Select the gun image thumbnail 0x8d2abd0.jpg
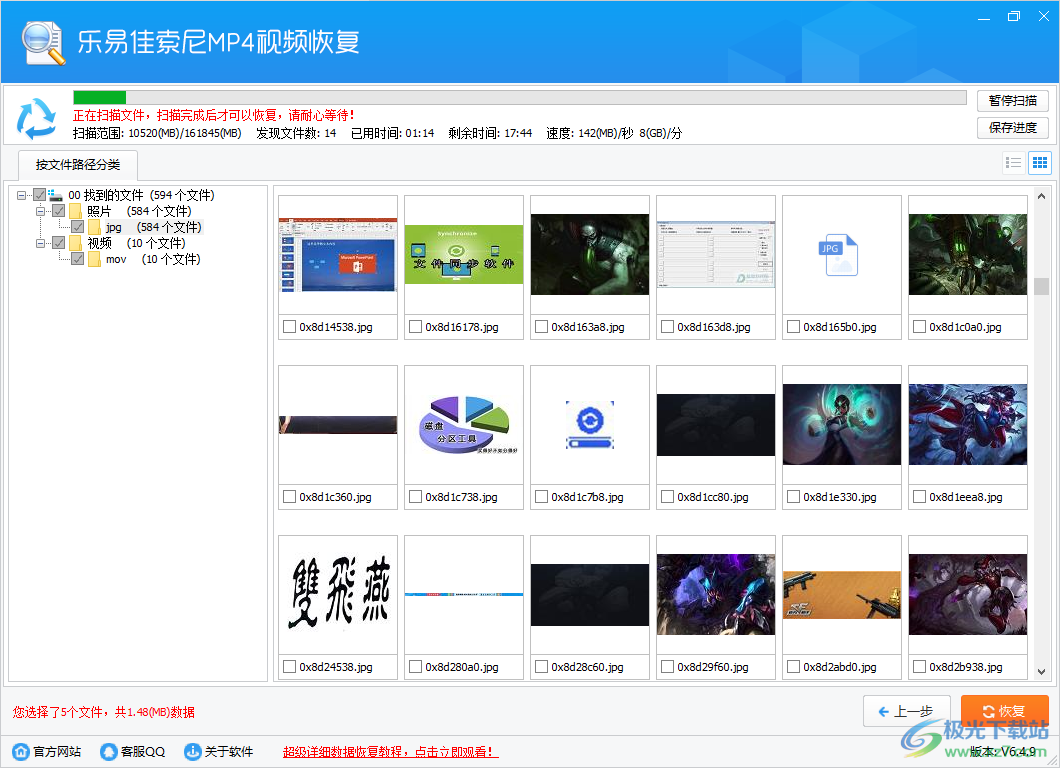The width and height of the screenshot is (1060, 768). point(842,594)
